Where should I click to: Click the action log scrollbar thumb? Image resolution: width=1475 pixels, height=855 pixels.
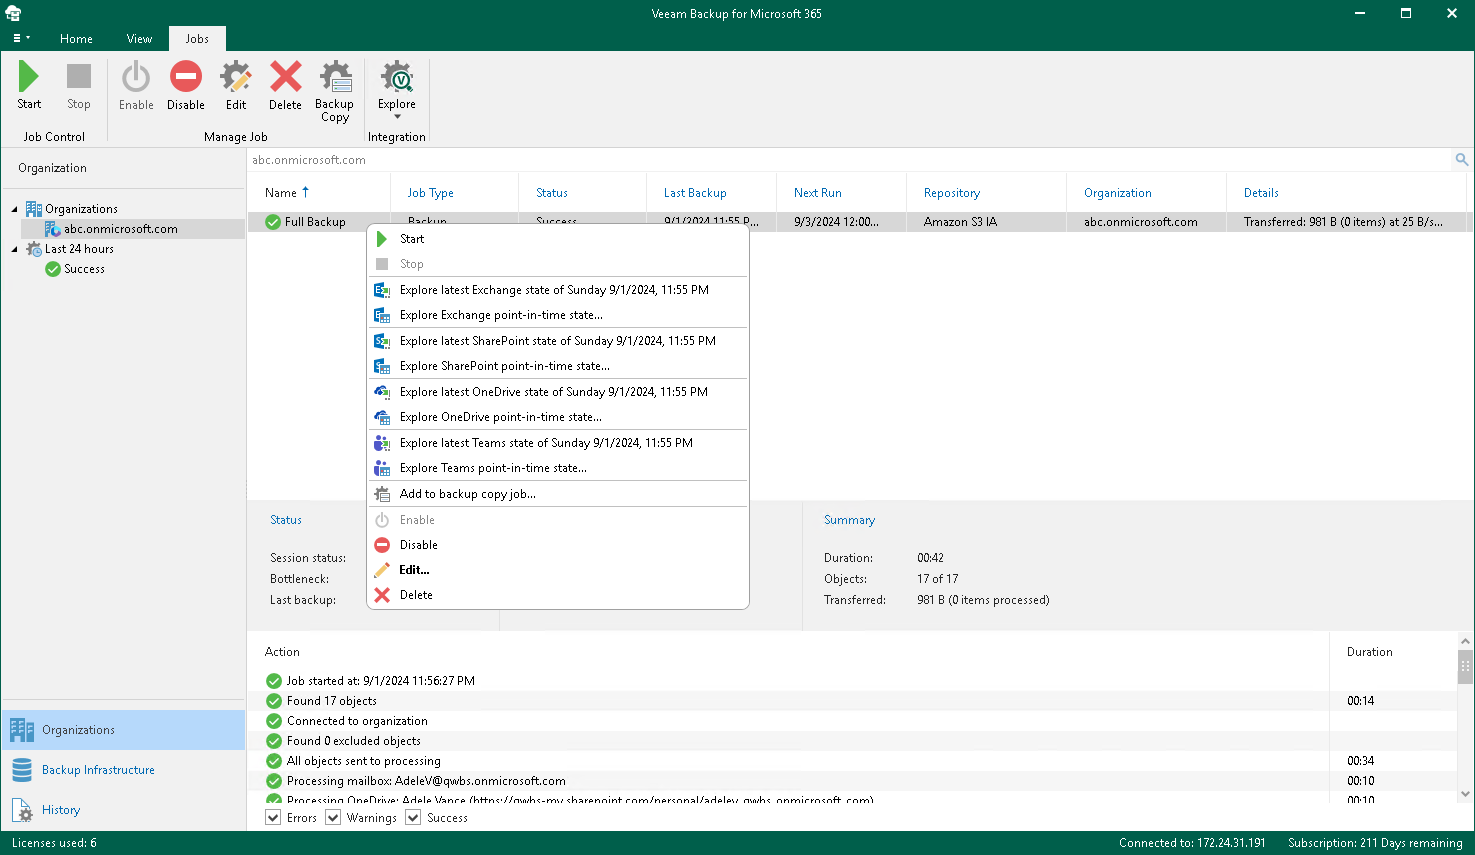1465,666
